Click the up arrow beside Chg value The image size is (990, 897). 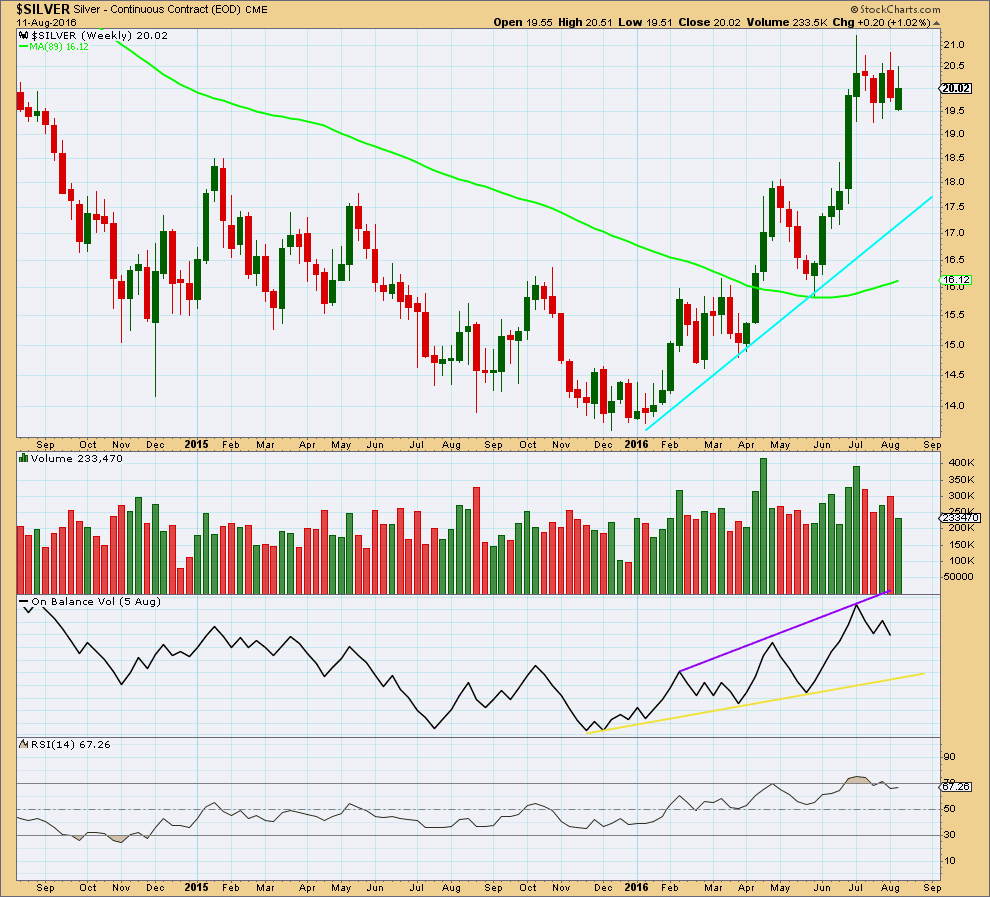[936, 23]
